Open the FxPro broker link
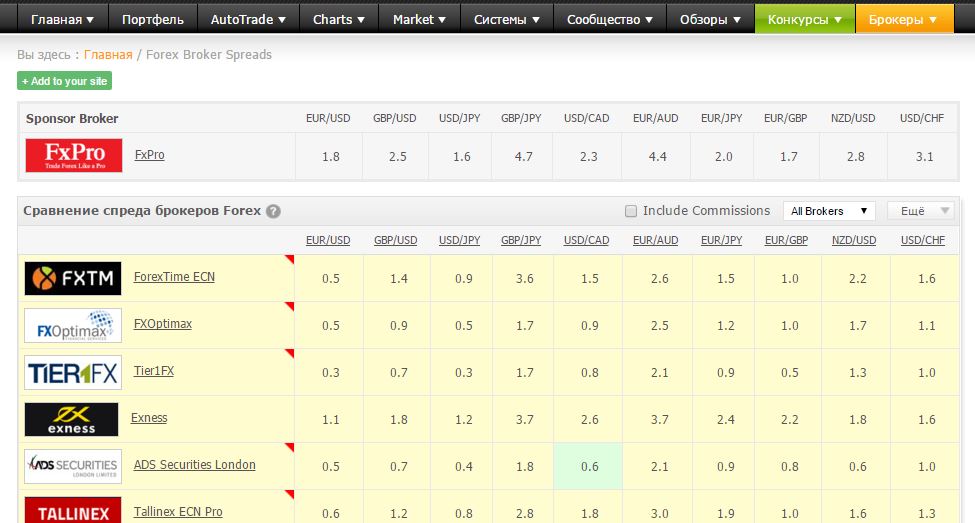The width and height of the screenshot is (975, 523). (x=150, y=155)
